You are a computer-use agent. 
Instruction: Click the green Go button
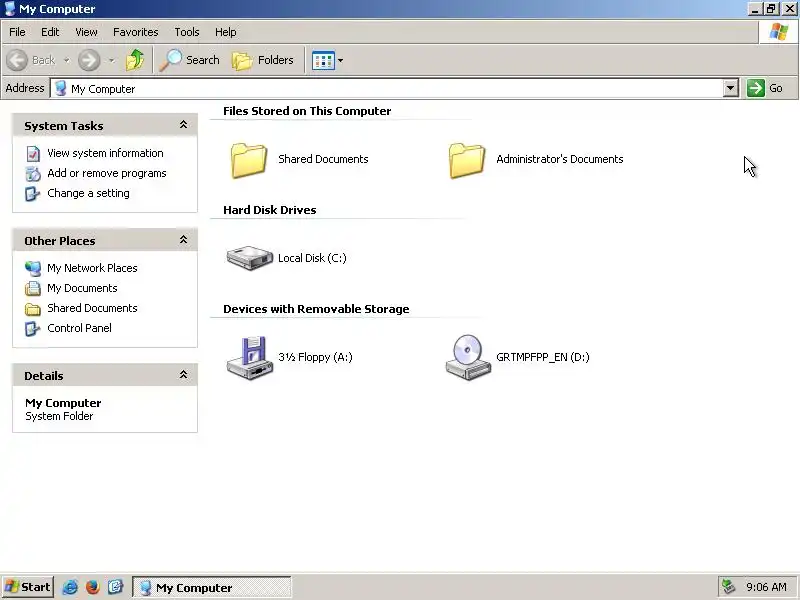click(x=765, y=88)
